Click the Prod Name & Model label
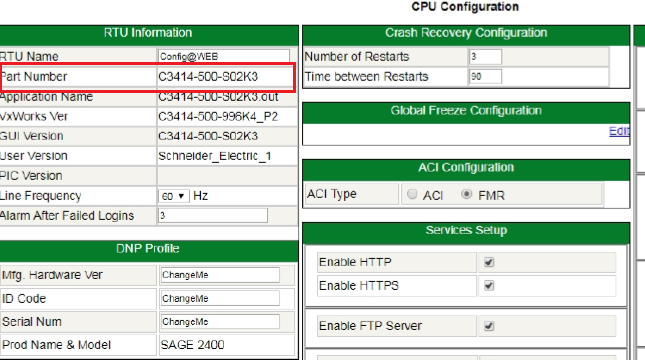Image resolution: width=645 pixels, height=360 pixels. point(57,345)
